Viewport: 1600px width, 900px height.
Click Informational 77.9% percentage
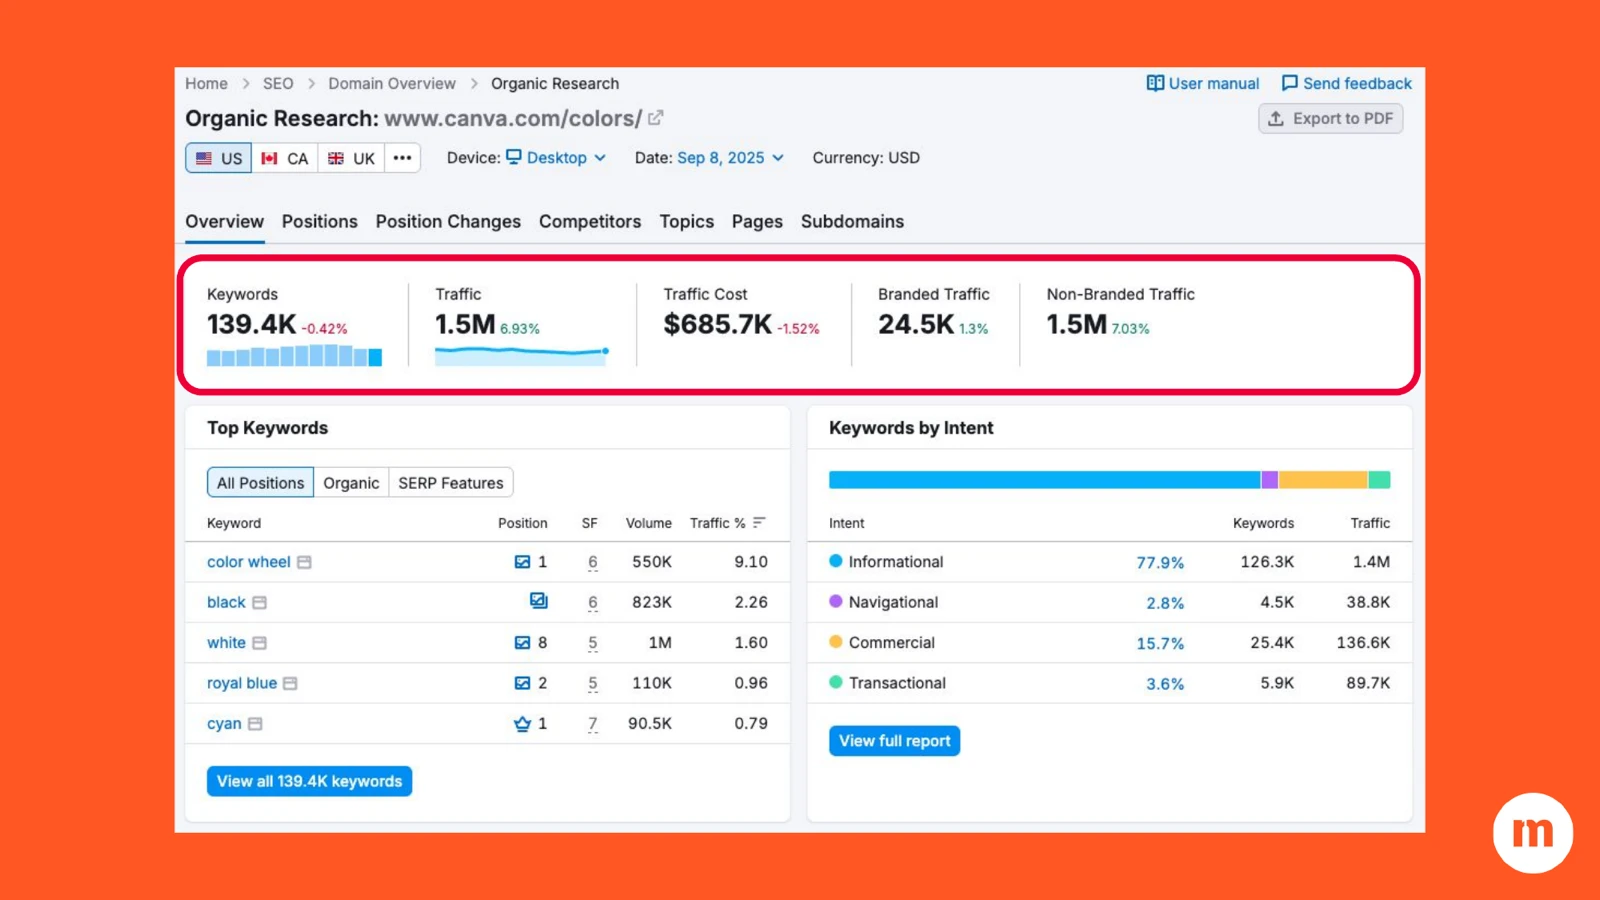1160,563
